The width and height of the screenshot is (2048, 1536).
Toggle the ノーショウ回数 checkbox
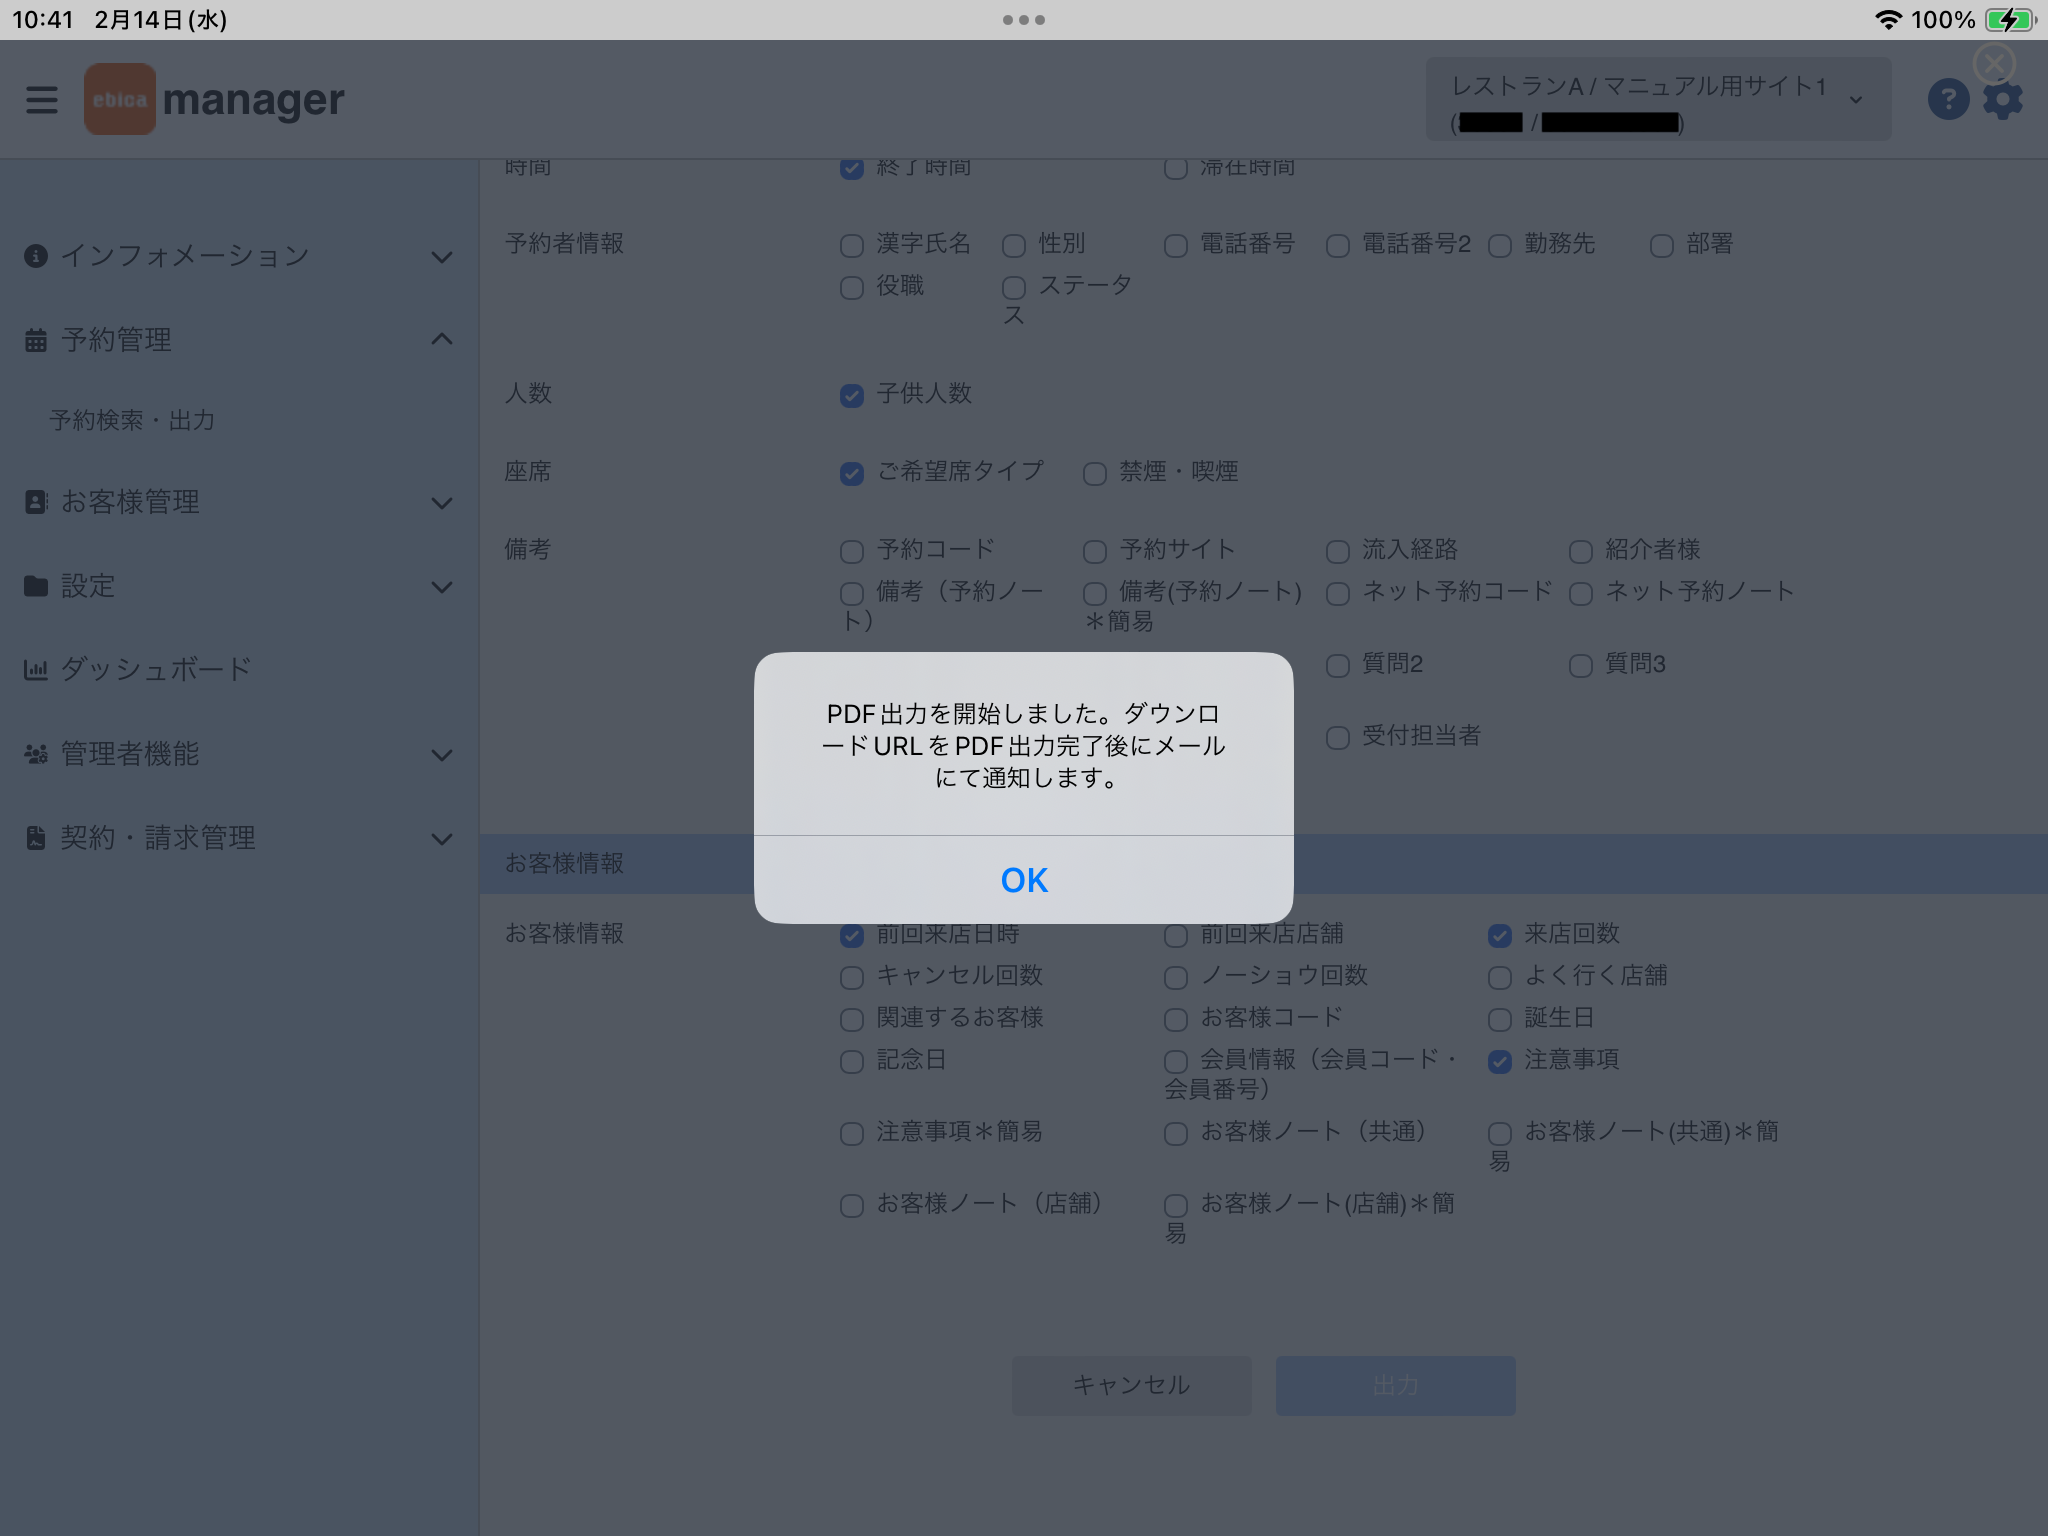1176,978
